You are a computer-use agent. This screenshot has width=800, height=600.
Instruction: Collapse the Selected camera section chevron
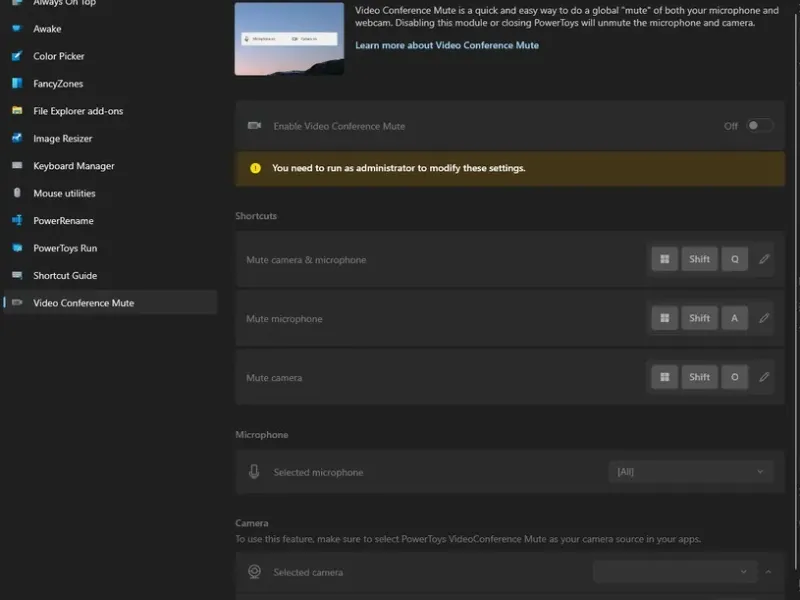coord(768,572)
